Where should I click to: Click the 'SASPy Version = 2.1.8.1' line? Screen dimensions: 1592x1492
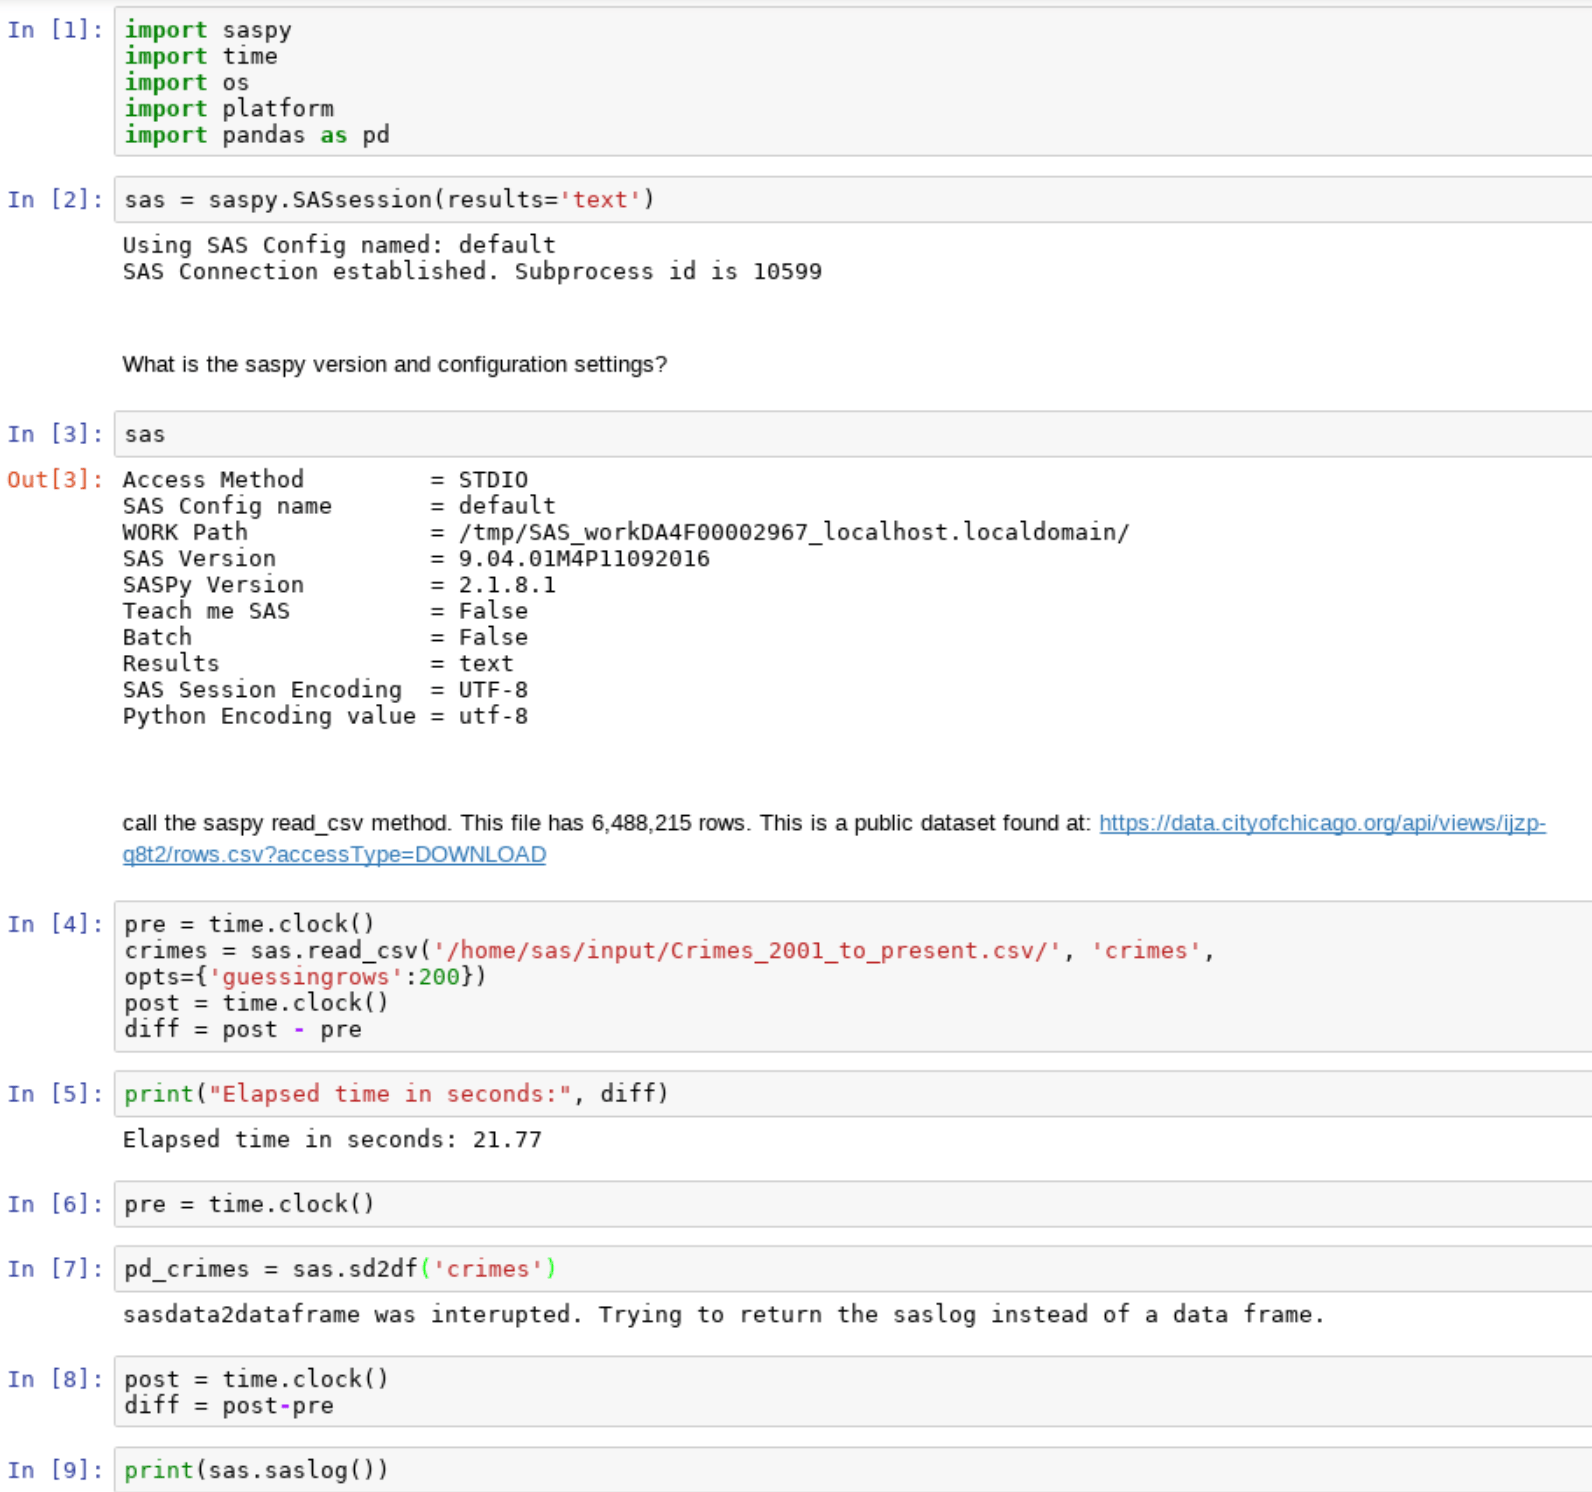click(x=339, y=585)
